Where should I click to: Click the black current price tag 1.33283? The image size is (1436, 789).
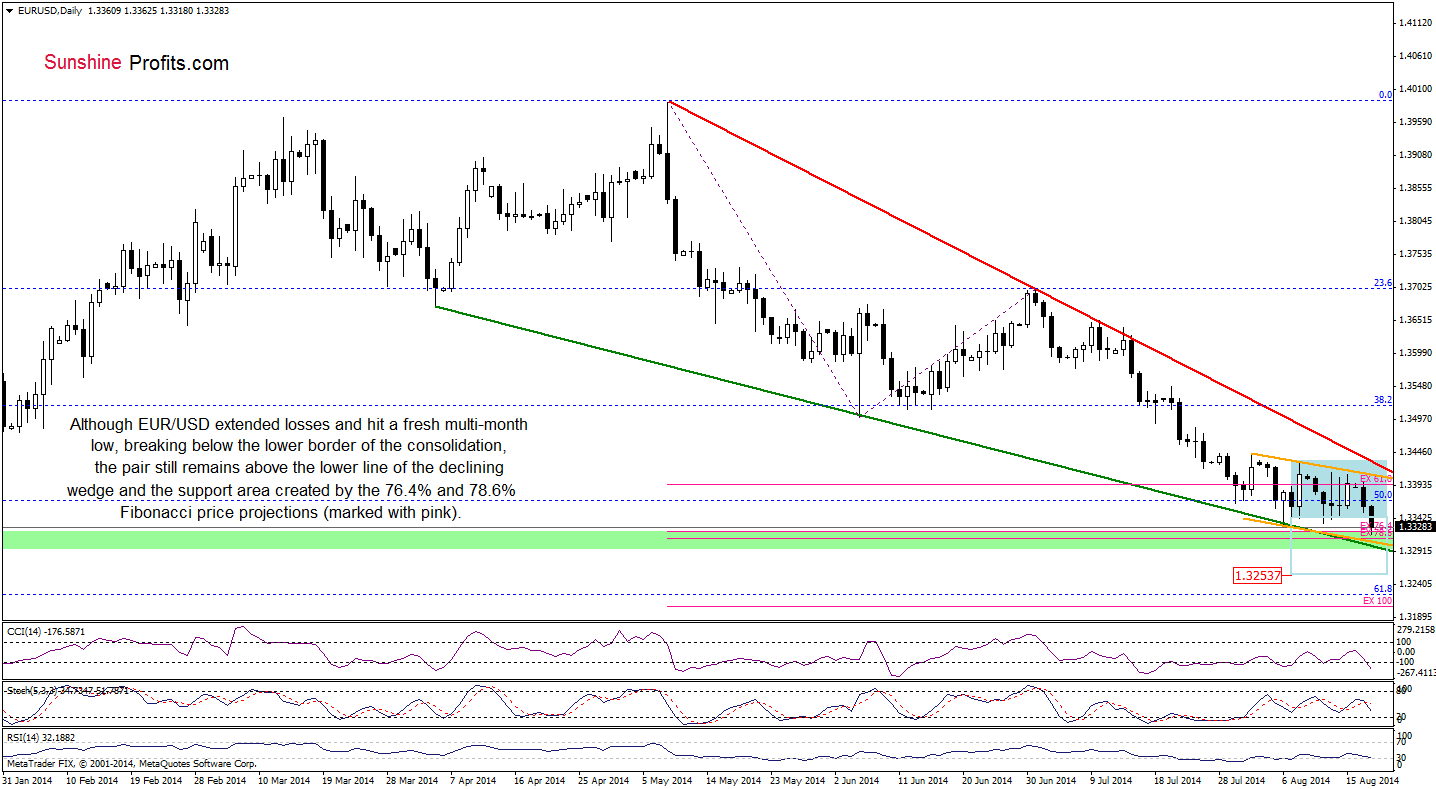tap(1416, 526)
